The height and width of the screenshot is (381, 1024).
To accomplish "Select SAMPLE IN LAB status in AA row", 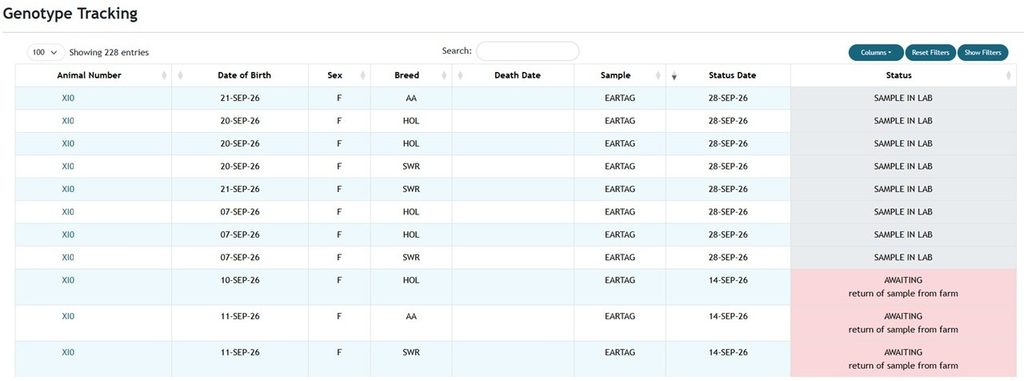I will click(903, 98).
